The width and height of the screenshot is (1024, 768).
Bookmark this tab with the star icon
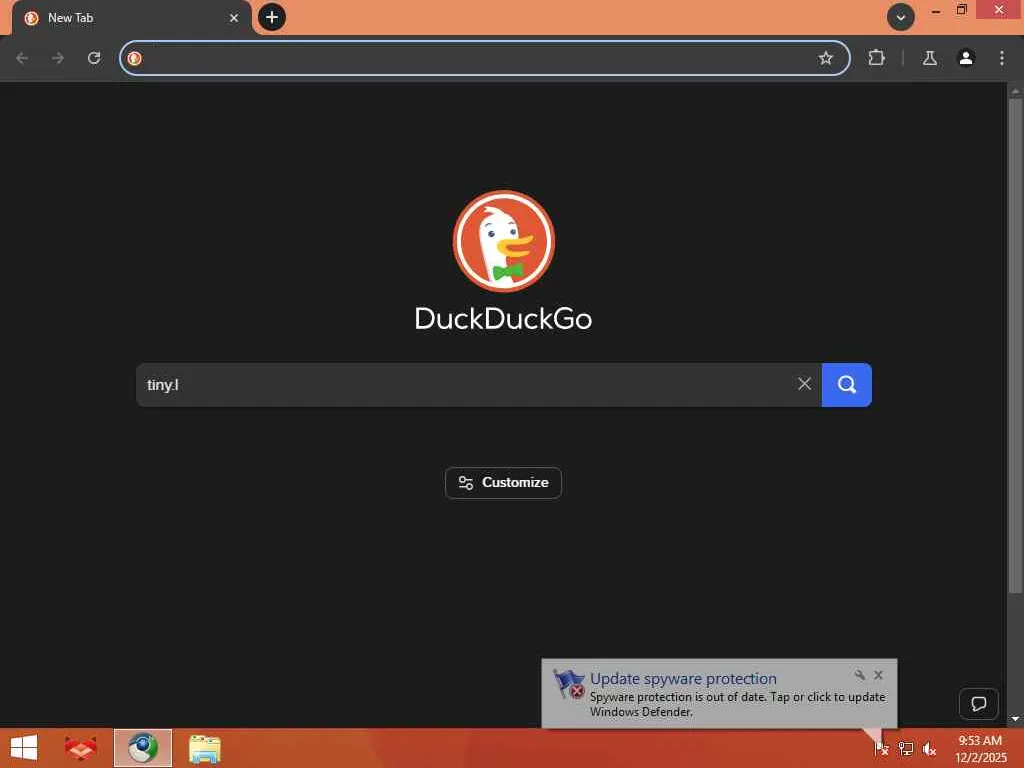(825, 58)
